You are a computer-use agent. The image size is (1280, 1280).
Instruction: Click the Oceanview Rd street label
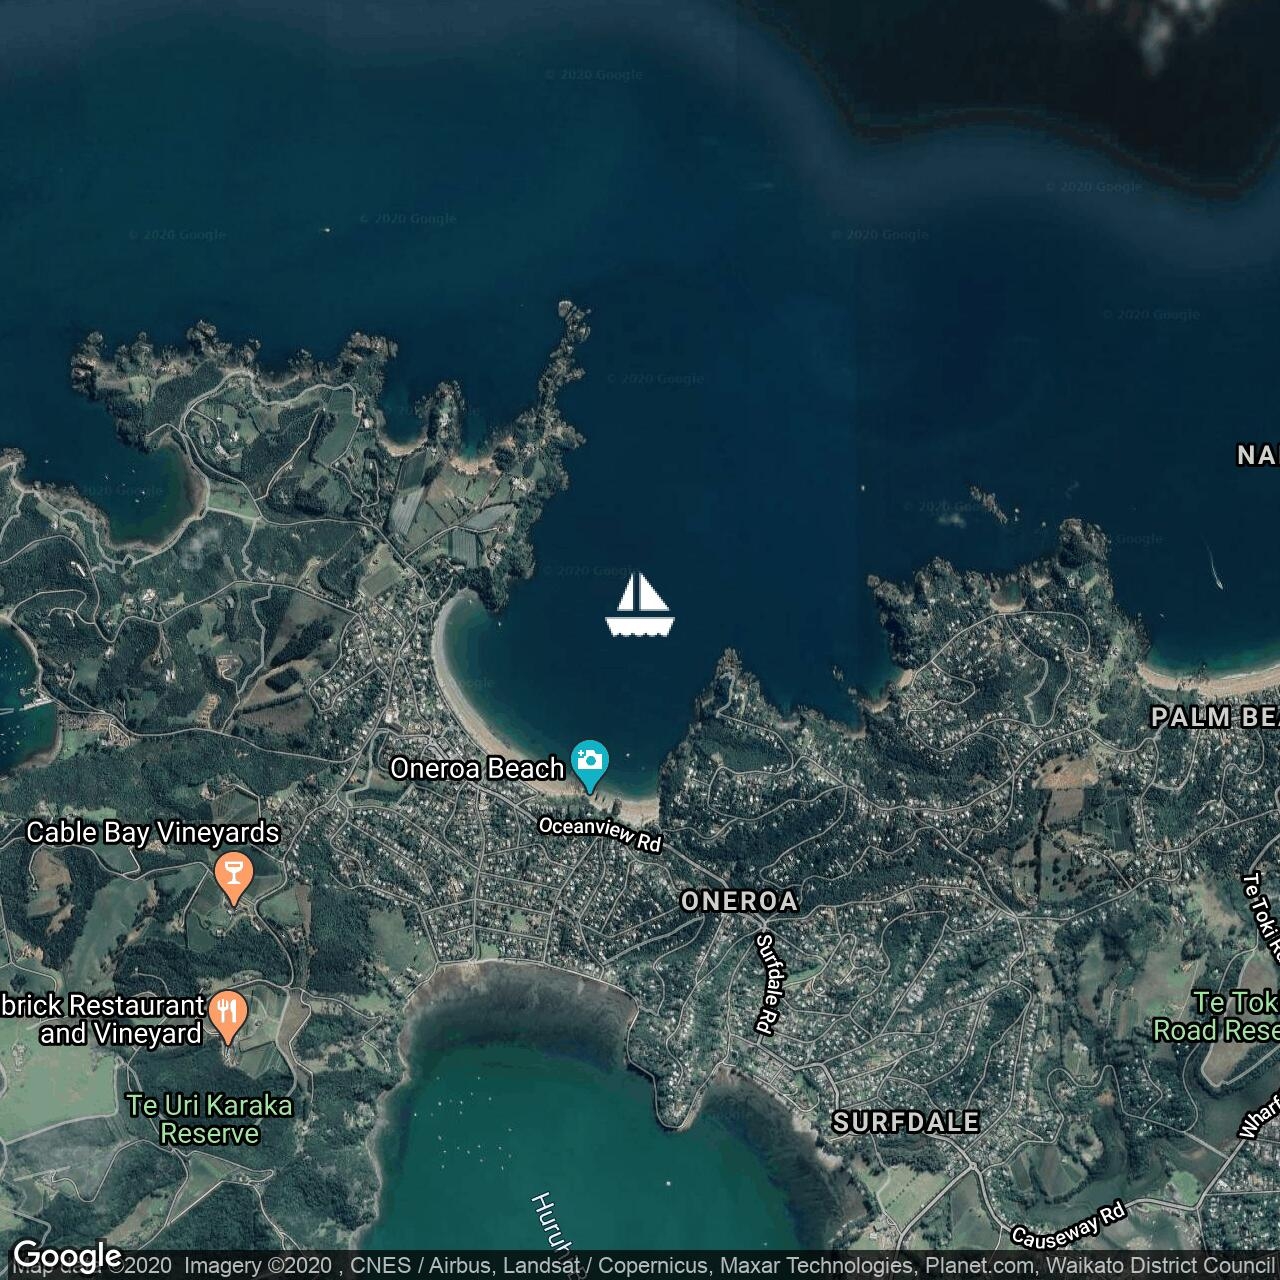click(x=600, y=834)
